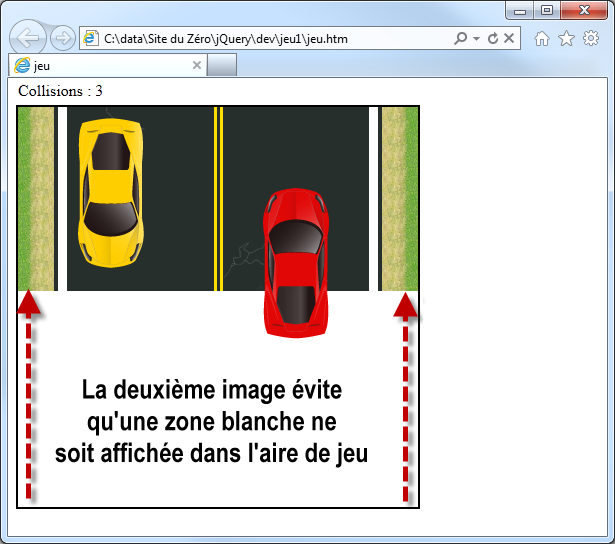Open Favorites star icon

(x=566, y=38)
